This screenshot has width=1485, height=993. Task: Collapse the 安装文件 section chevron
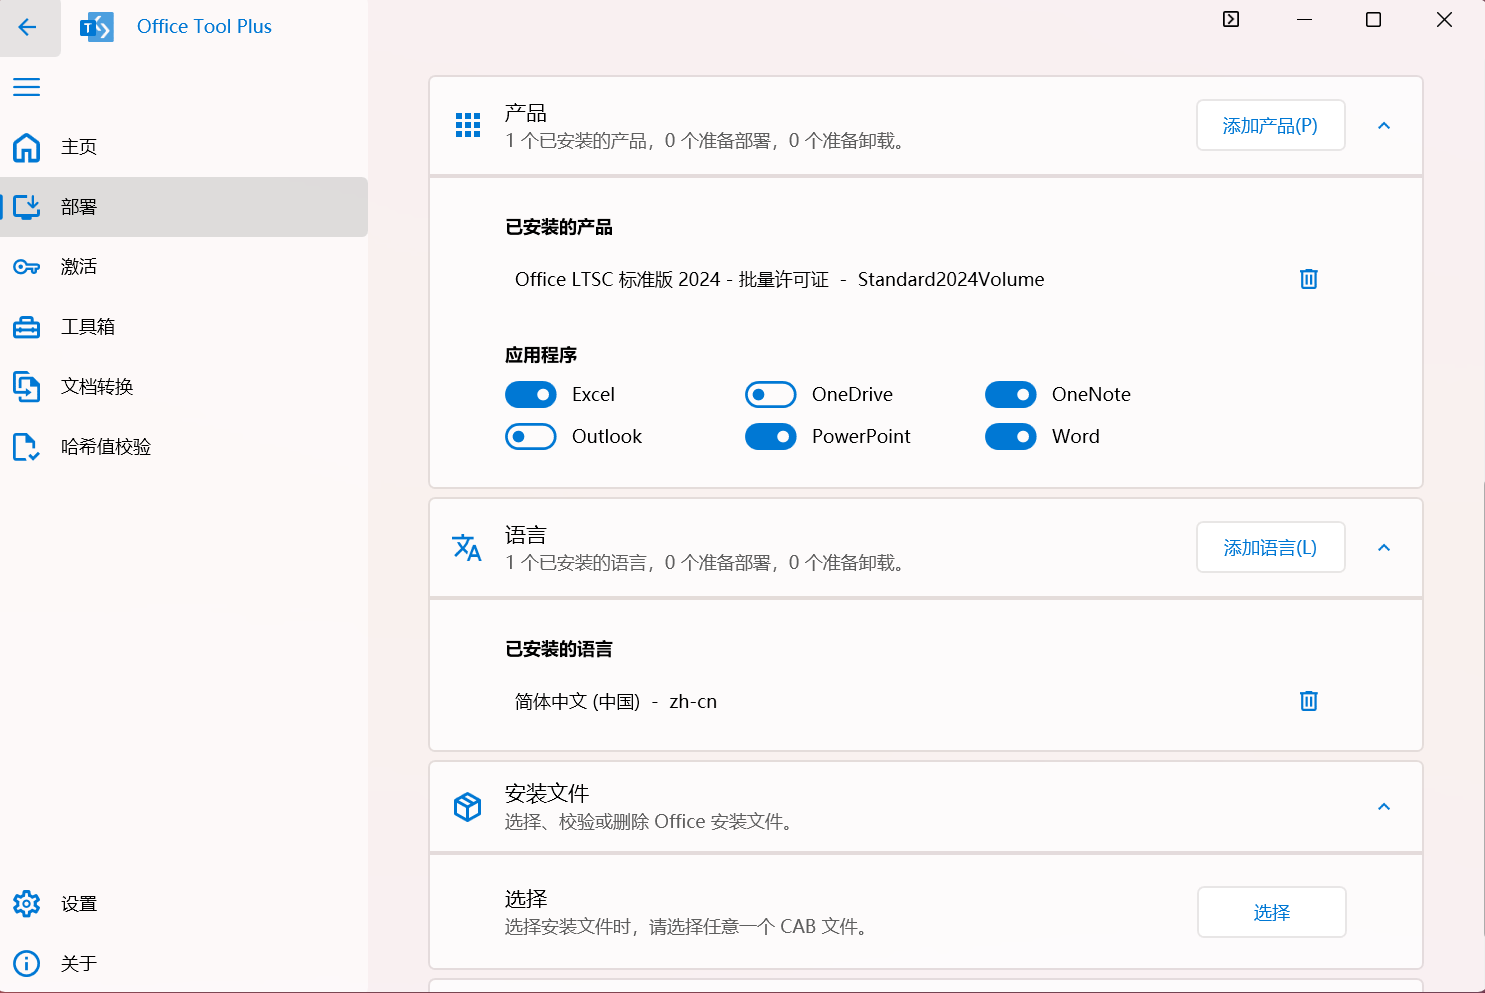click(1384, 807)
